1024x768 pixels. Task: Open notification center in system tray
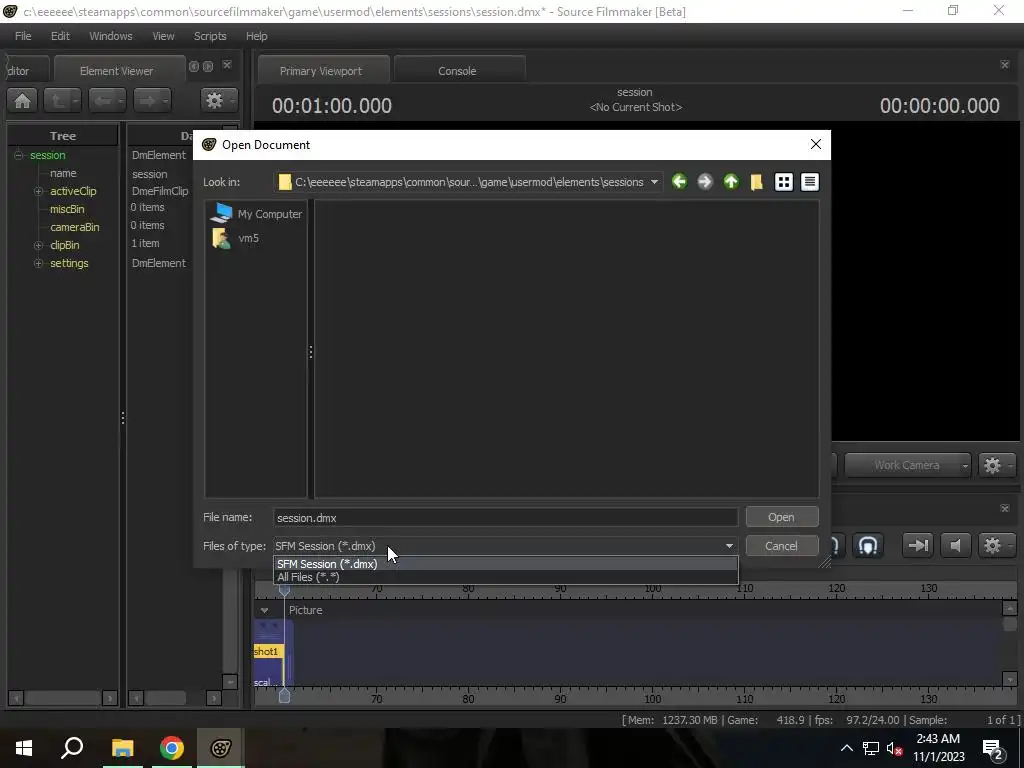[993, 748]
